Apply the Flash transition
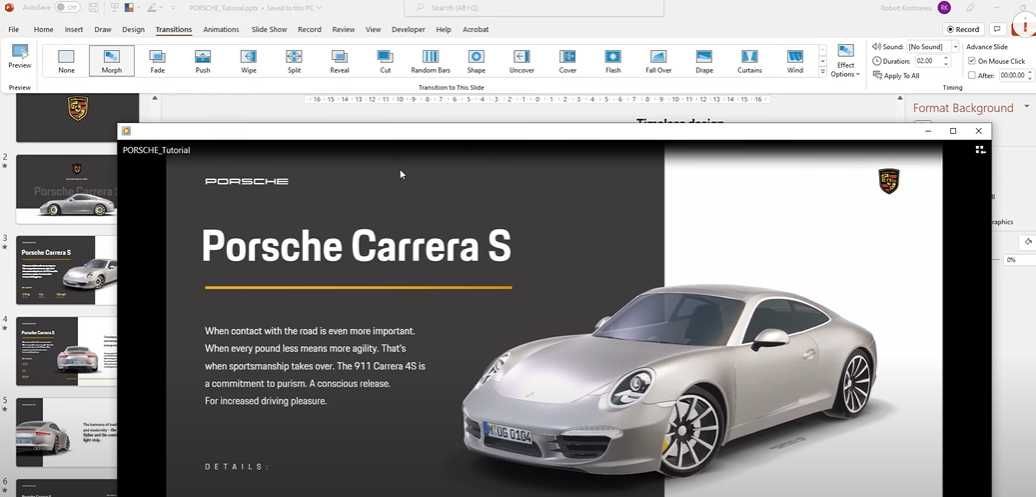1036x497 pixels. [x=613, y=61]
